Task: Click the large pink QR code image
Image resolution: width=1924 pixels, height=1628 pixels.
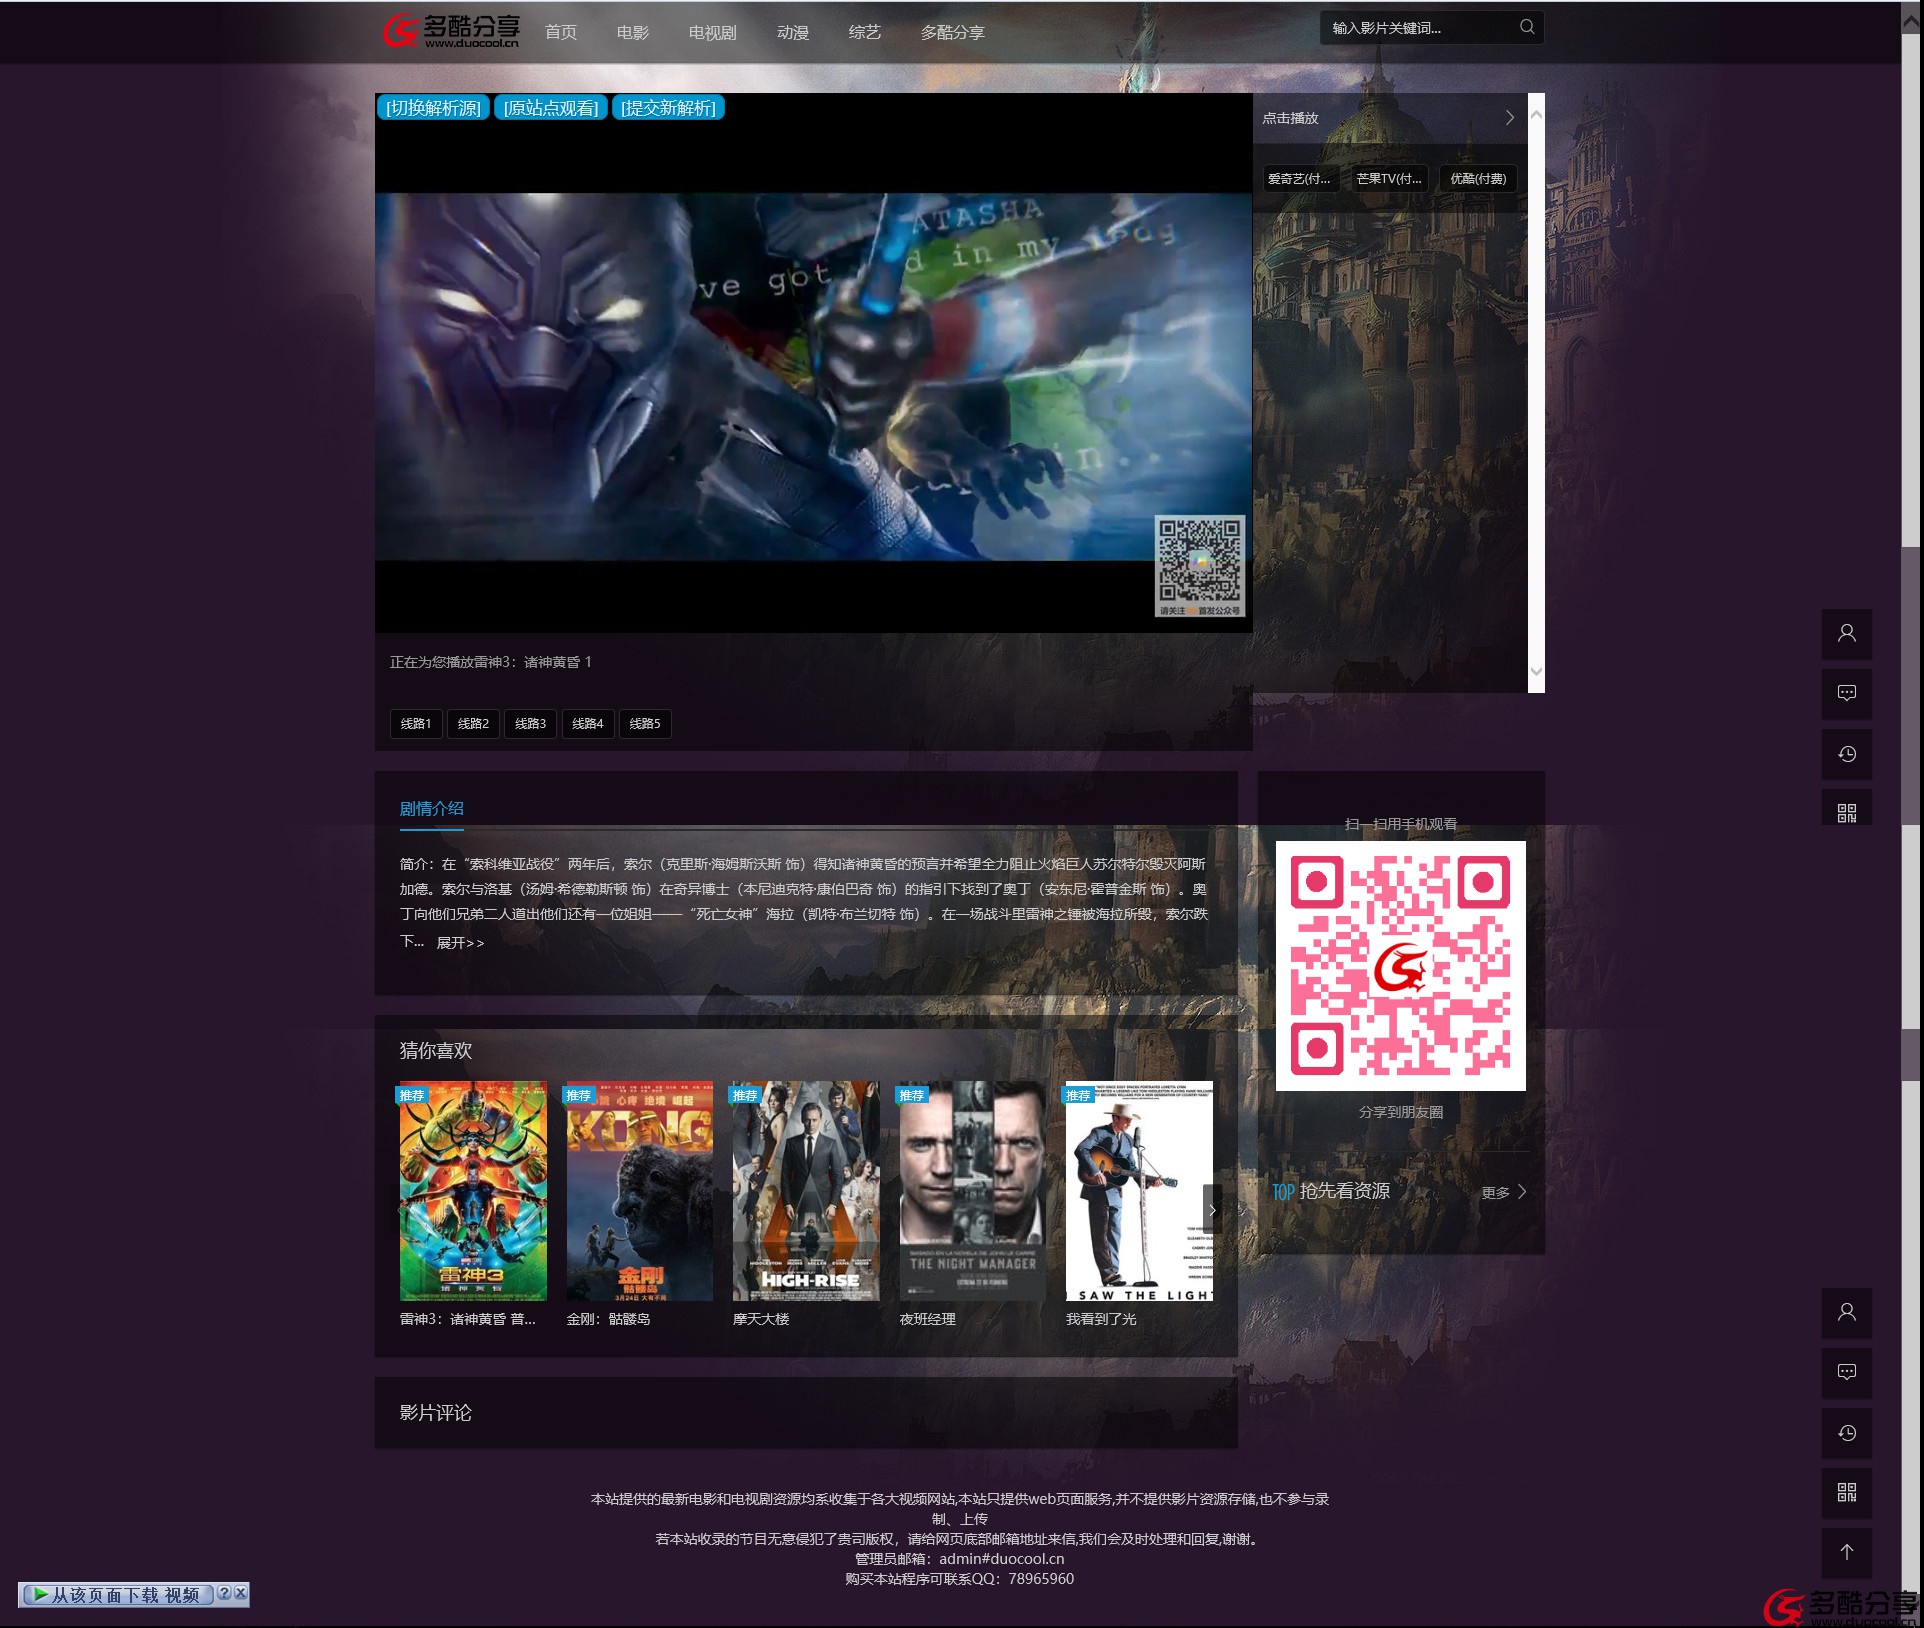Action: point(1400,965)
